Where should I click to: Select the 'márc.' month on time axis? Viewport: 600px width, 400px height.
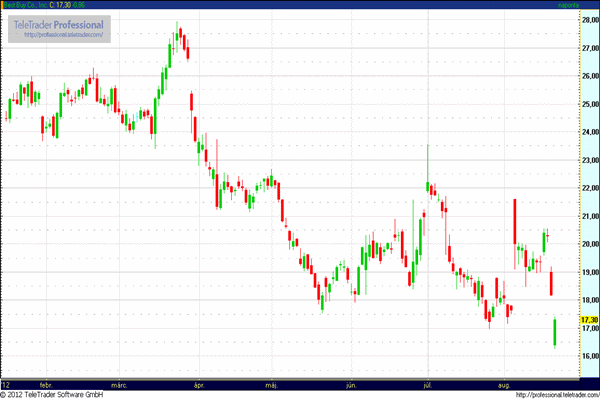pyautogui.click(x=120, y=383)
